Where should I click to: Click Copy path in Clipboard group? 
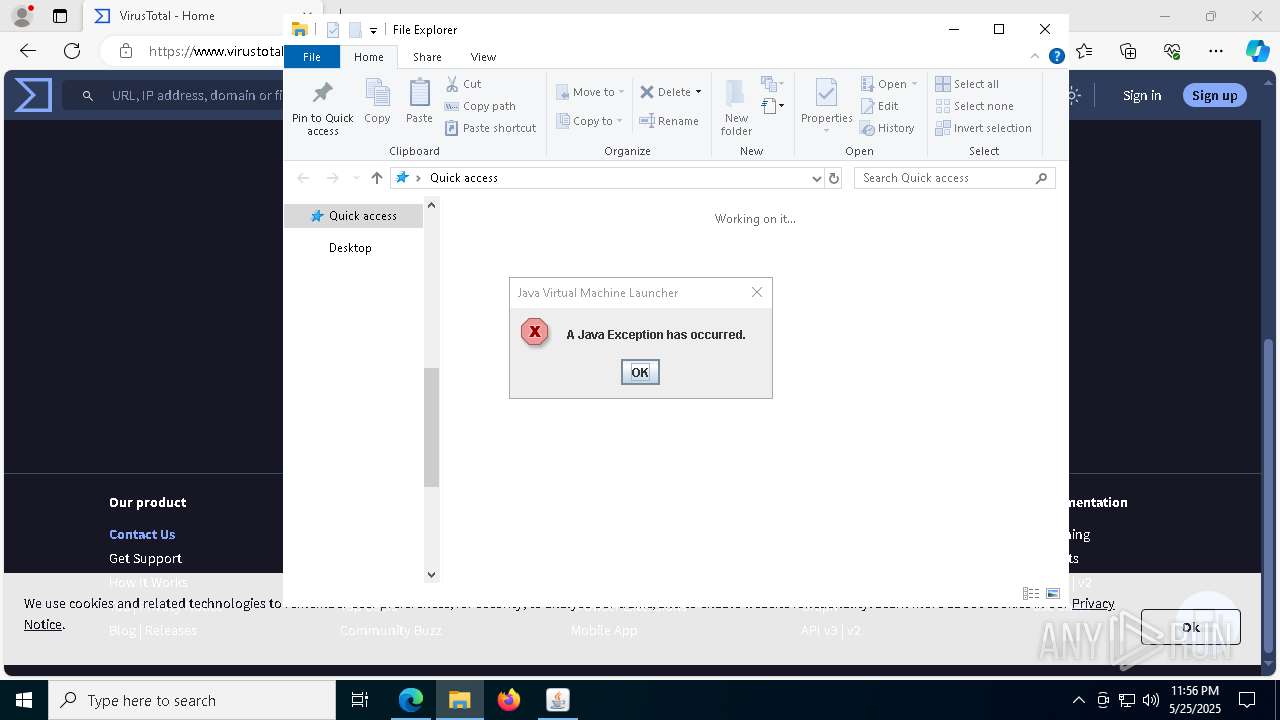click(480, 106)
